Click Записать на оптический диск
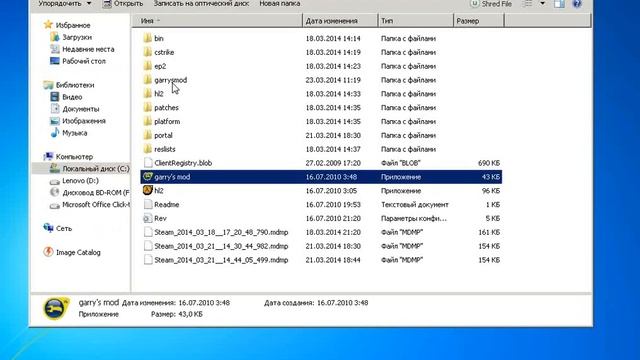640x360 pixels. 201,4
